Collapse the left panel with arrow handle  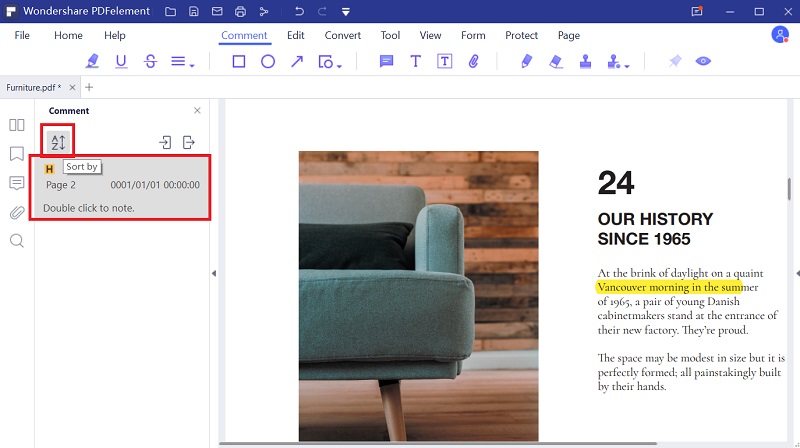[x=213, y=273]
